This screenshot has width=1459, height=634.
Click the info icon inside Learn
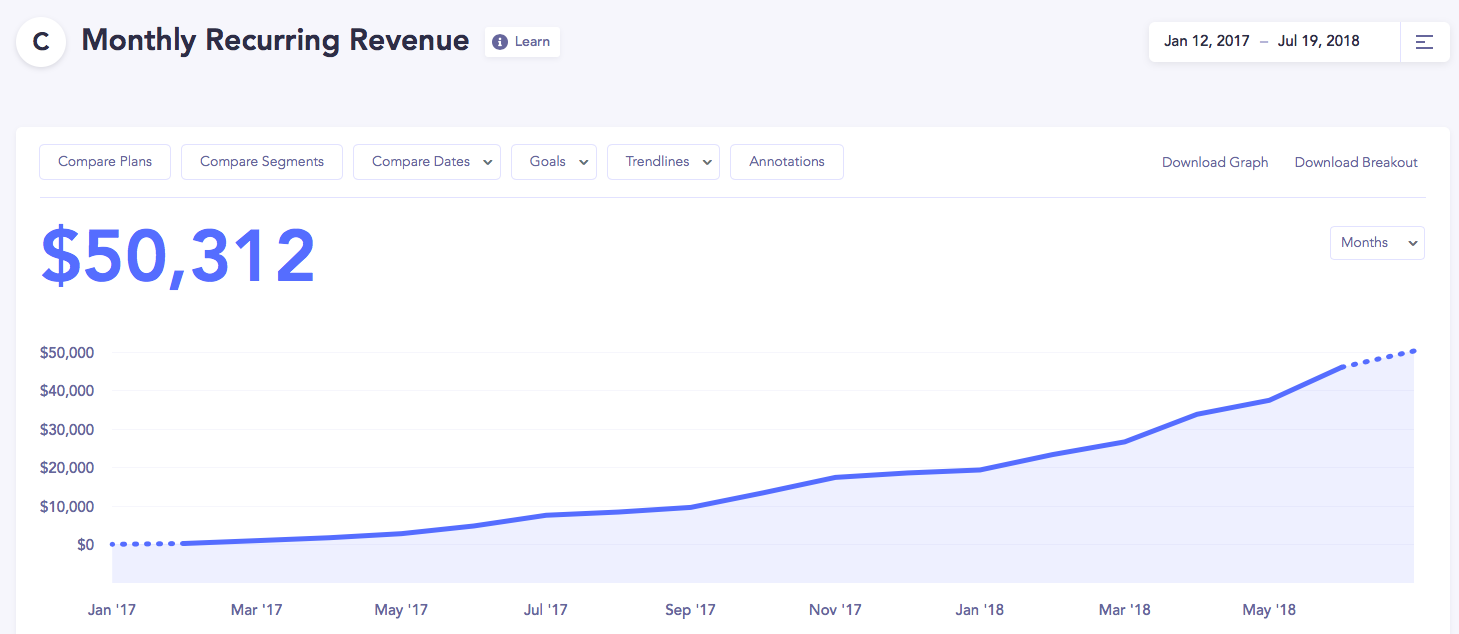(x=500, y=42)
